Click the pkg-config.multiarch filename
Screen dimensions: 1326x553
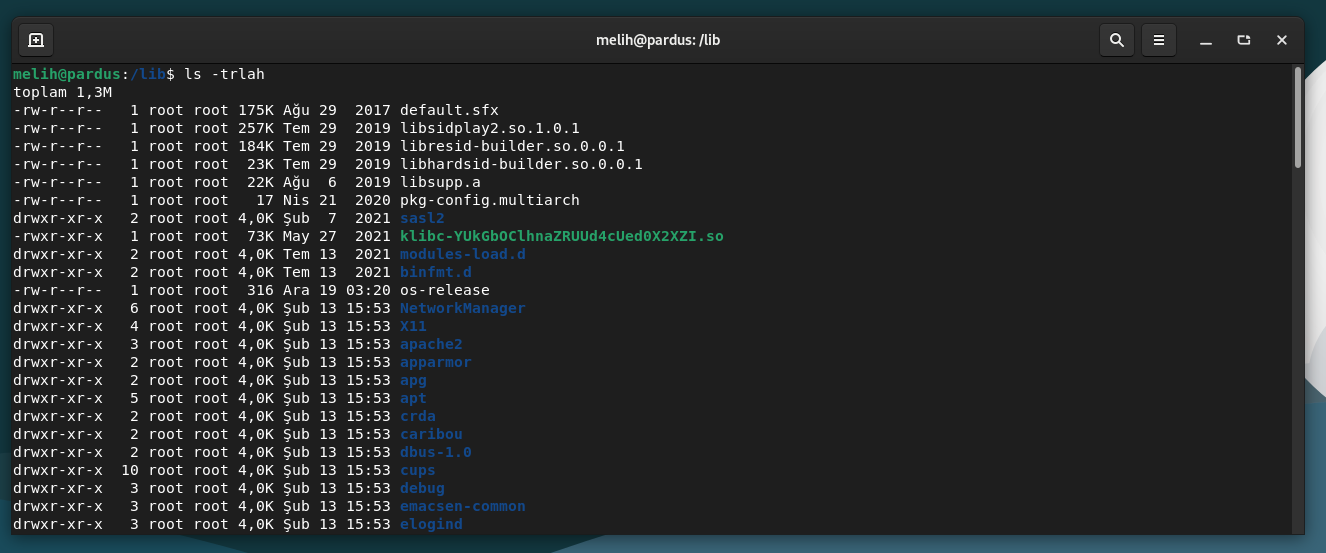[x=489, y=200]
